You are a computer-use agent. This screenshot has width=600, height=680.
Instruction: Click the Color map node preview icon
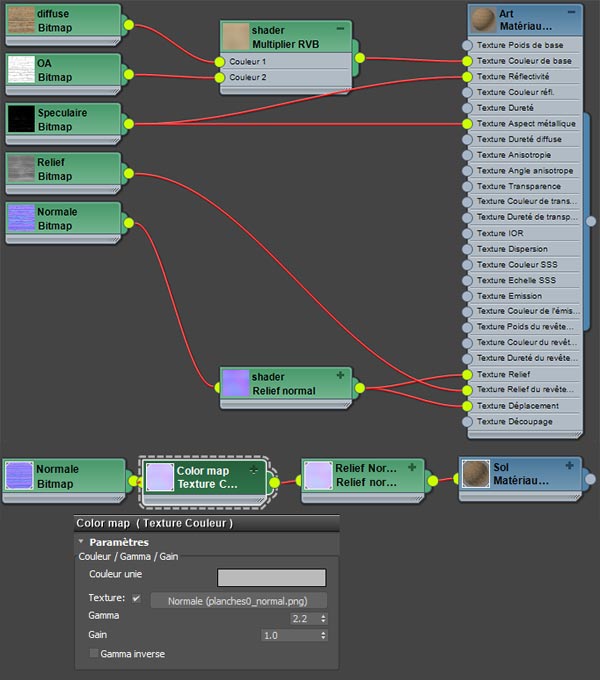[160, 476]
